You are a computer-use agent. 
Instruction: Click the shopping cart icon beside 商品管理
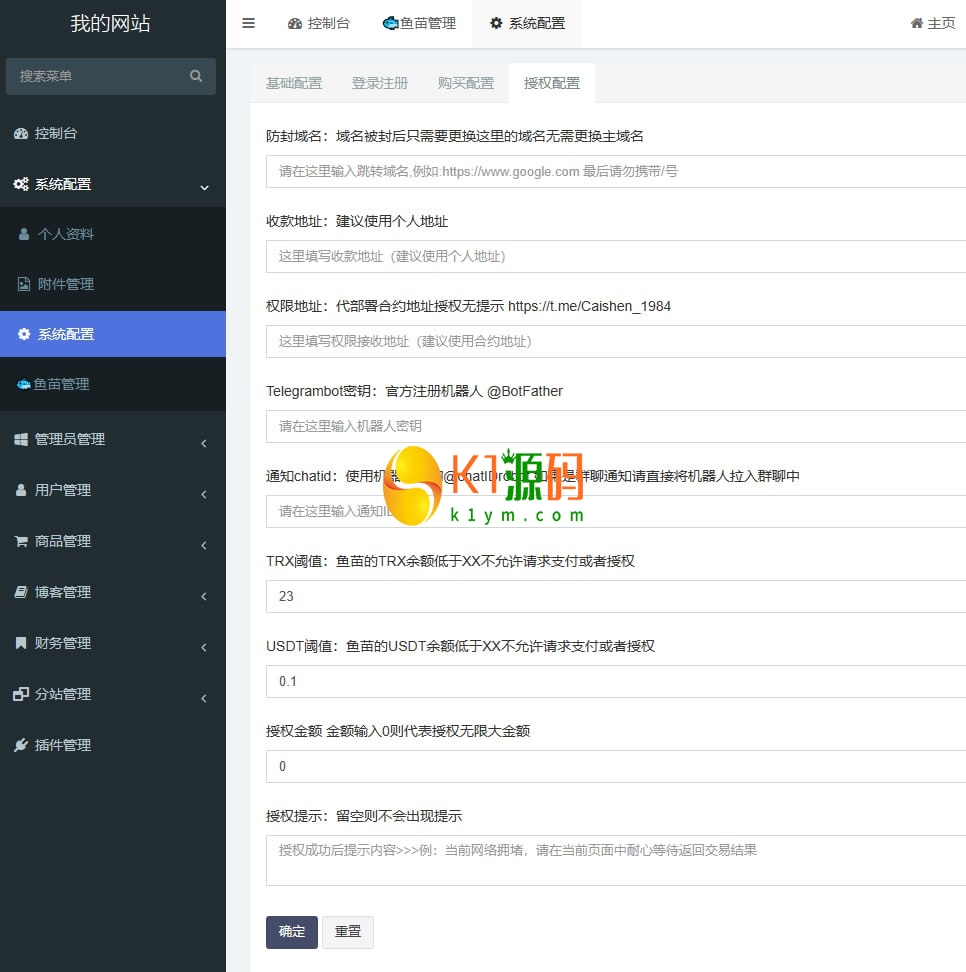[x=21, y=541]
